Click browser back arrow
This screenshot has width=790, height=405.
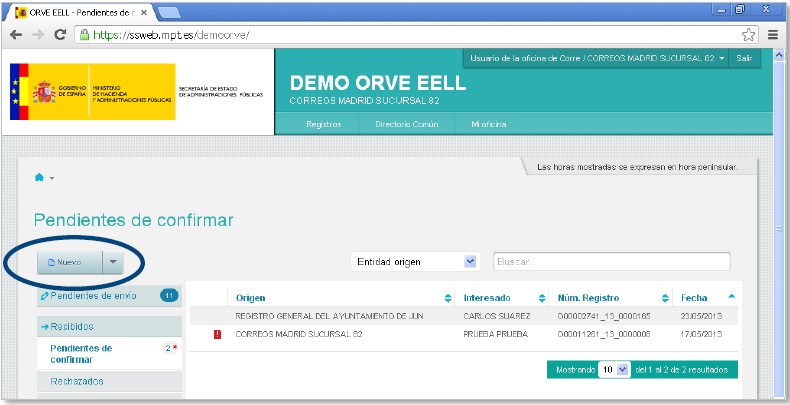pyautogui.click(x=16, y=34)
